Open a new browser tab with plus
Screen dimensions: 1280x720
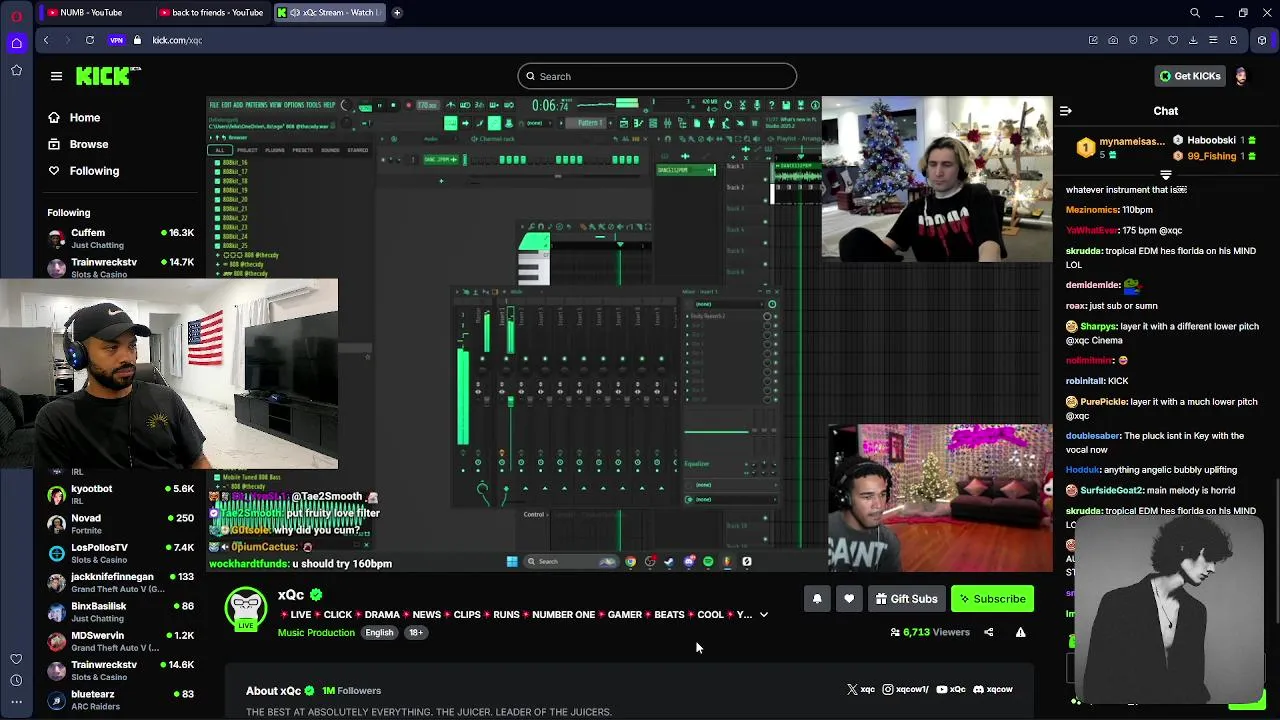[397, 13]
